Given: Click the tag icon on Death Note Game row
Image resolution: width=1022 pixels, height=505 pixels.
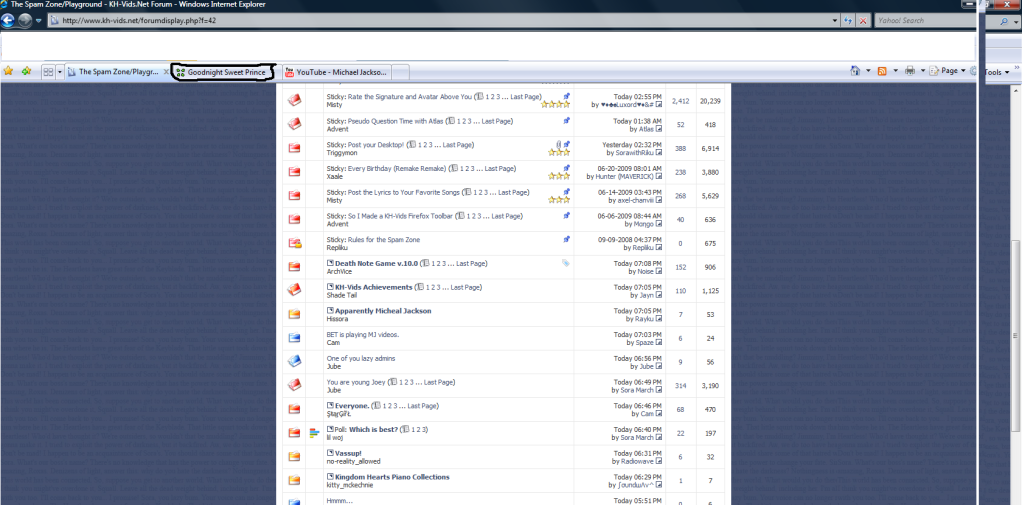Looking at the screenshot, I should point(566,263).
